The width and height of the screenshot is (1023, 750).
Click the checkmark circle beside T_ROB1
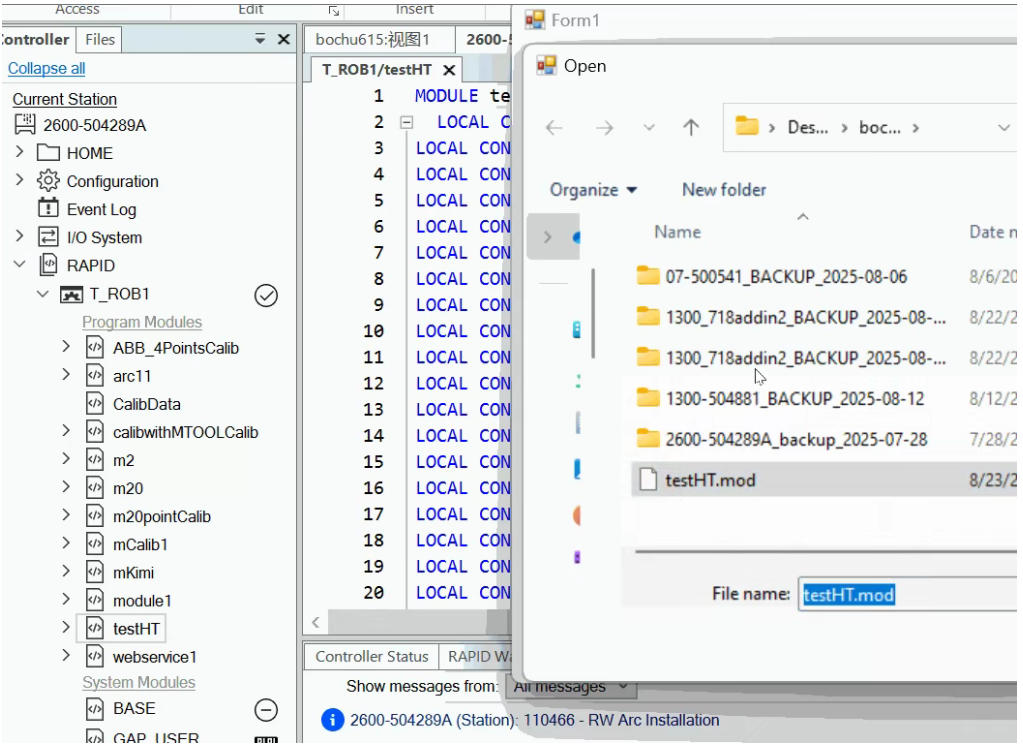(x=266, y=295)
